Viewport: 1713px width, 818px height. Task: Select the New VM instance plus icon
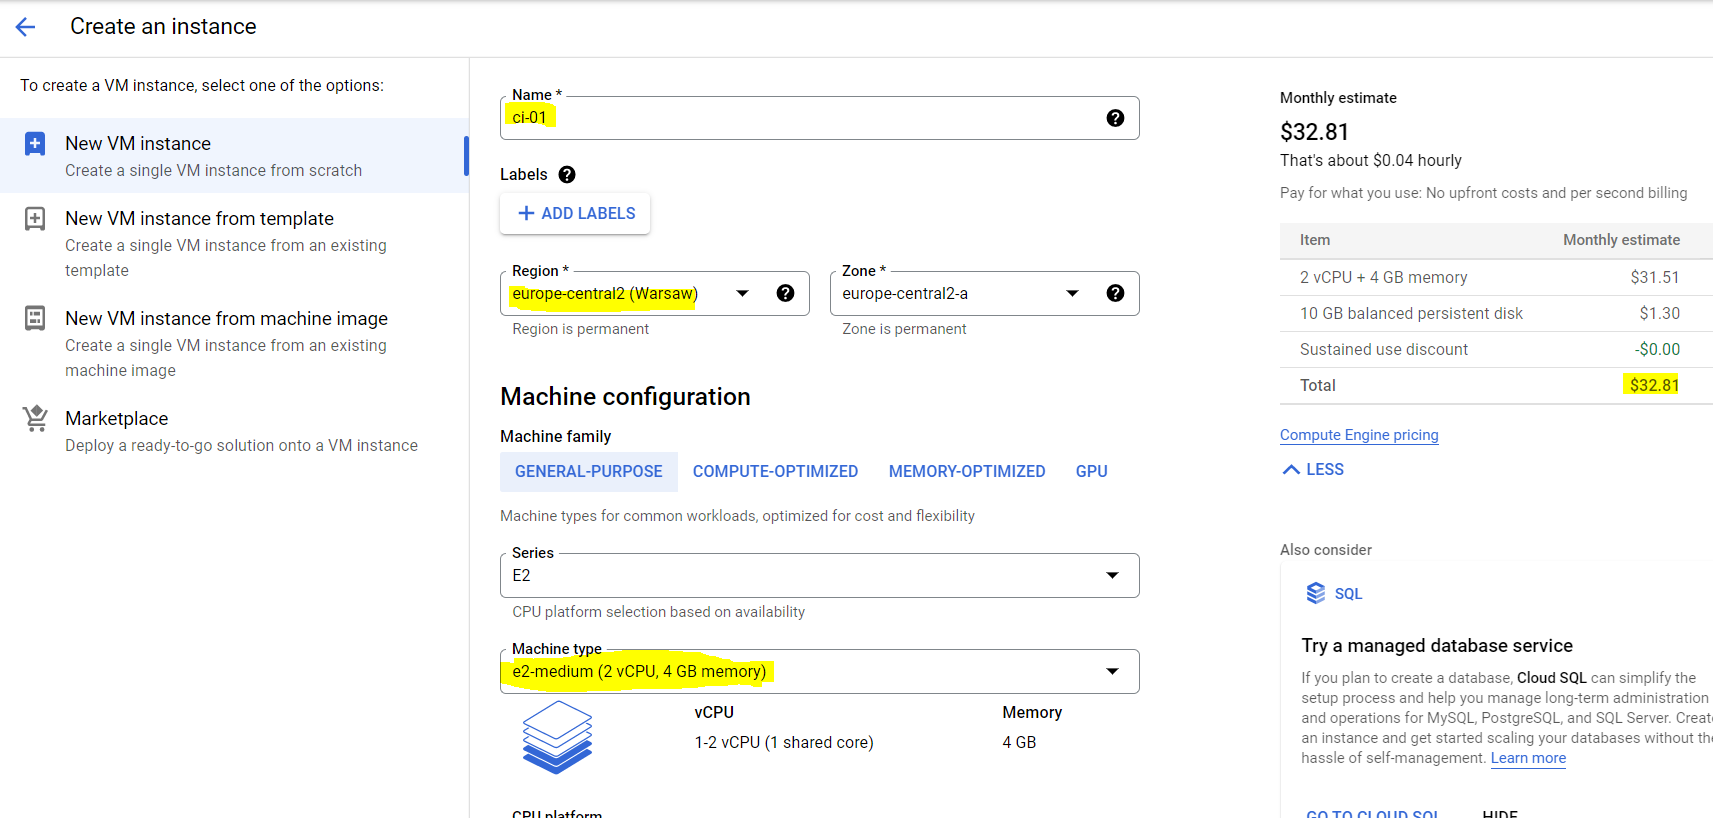[x=35, y=144]
